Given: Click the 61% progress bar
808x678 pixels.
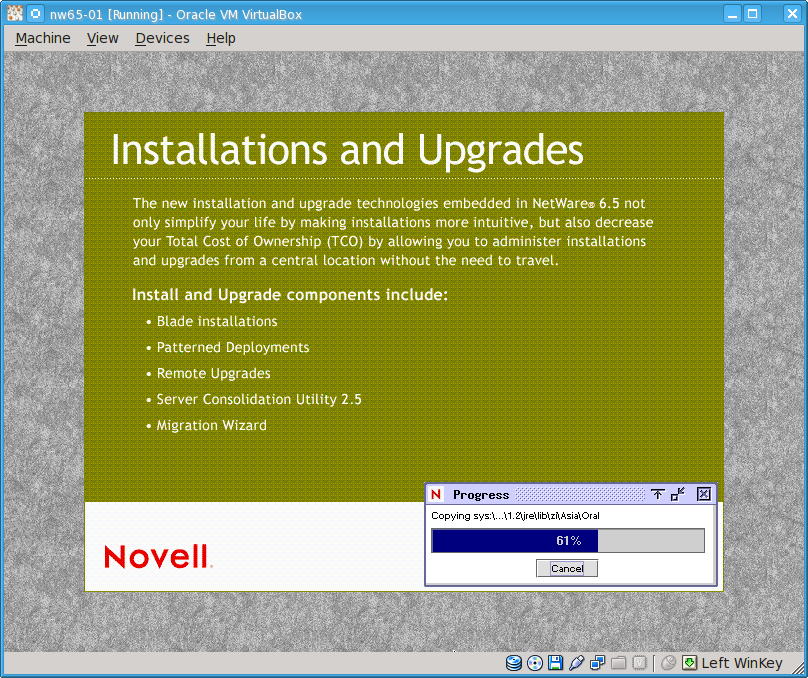Looking at the screenshot, I should [x=567, y=541].
